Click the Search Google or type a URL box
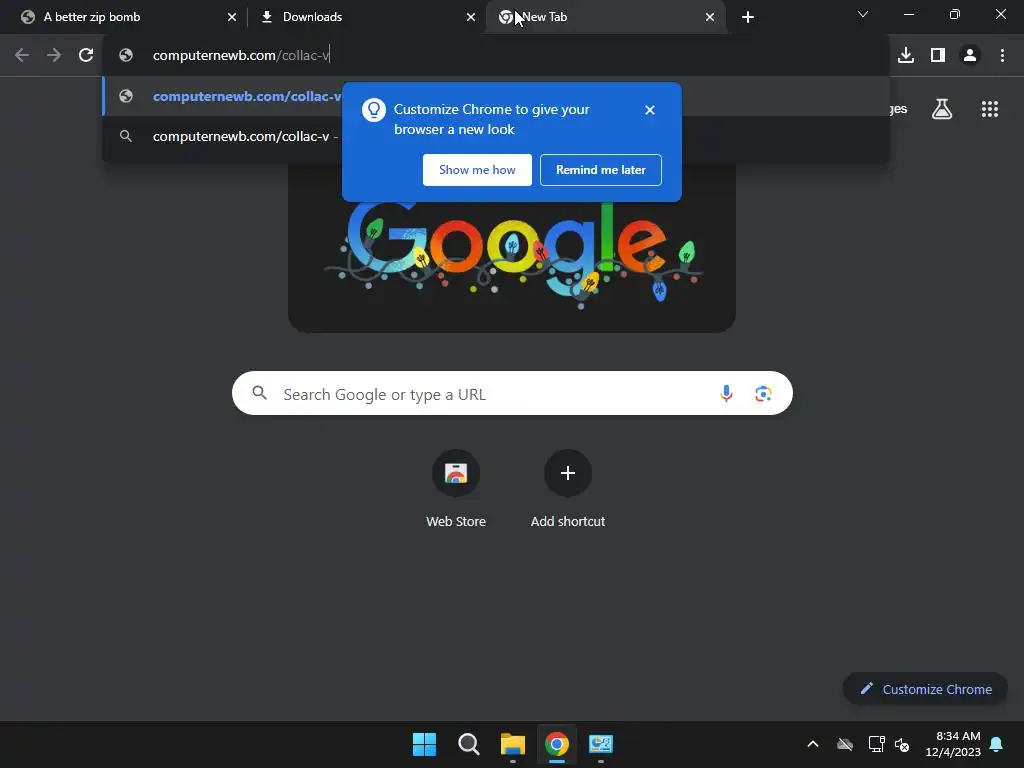 512,393
